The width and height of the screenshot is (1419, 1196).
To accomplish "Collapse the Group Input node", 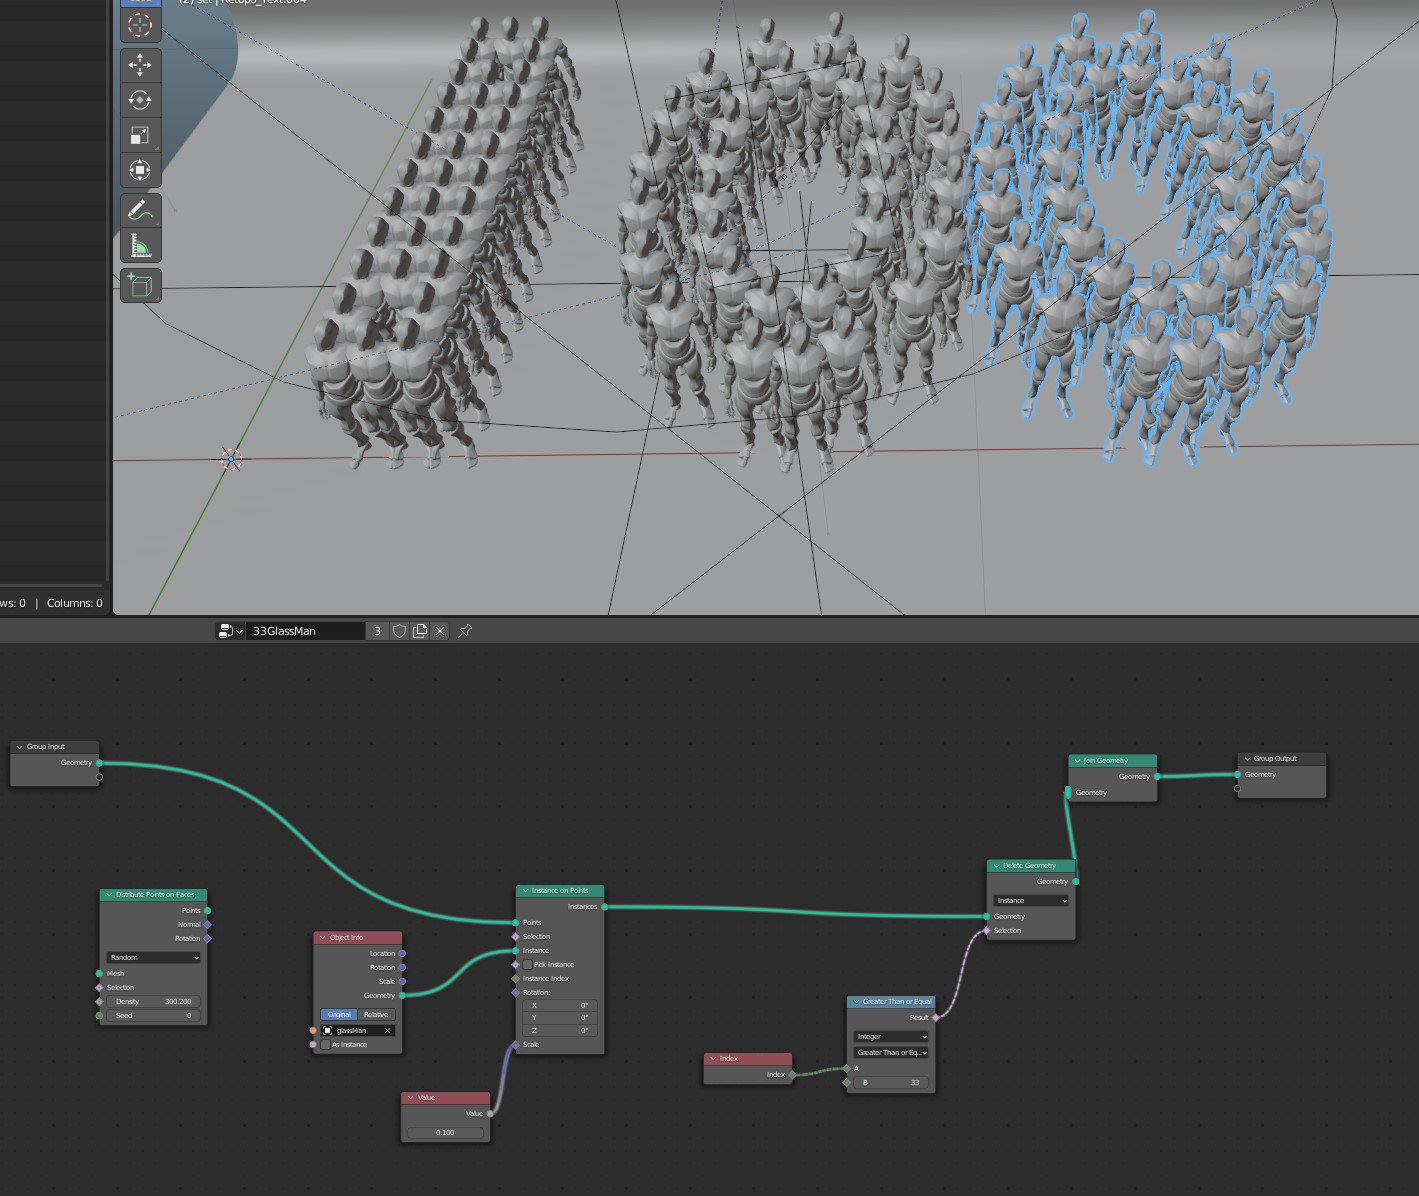I will click(x=20, y=746).
